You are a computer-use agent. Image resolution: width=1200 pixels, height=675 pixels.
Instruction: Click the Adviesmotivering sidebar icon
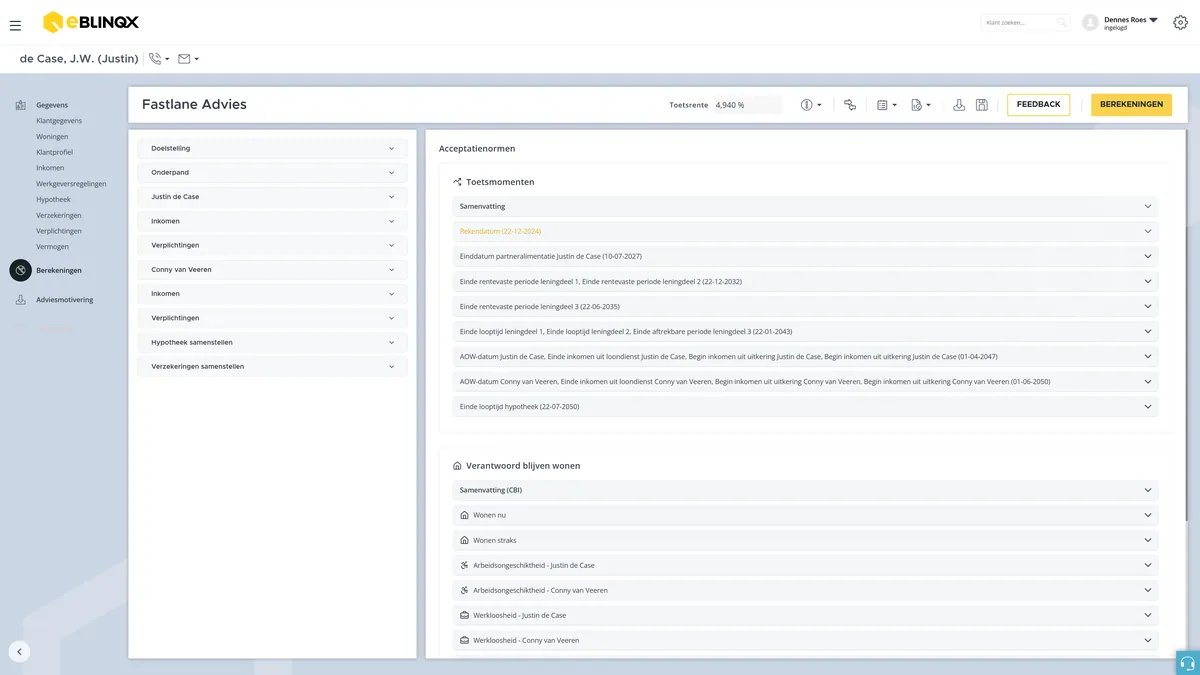(x=21, y=300)
